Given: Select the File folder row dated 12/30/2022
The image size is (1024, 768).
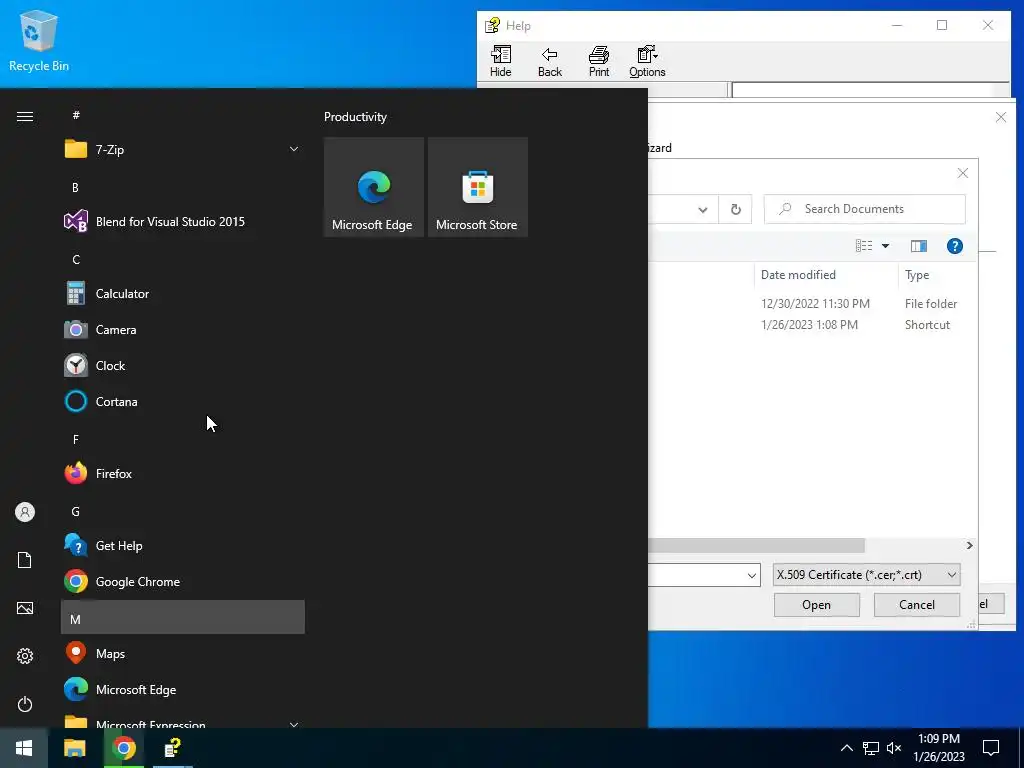Looking at the screenshot, I should click(x=813, y=304).
